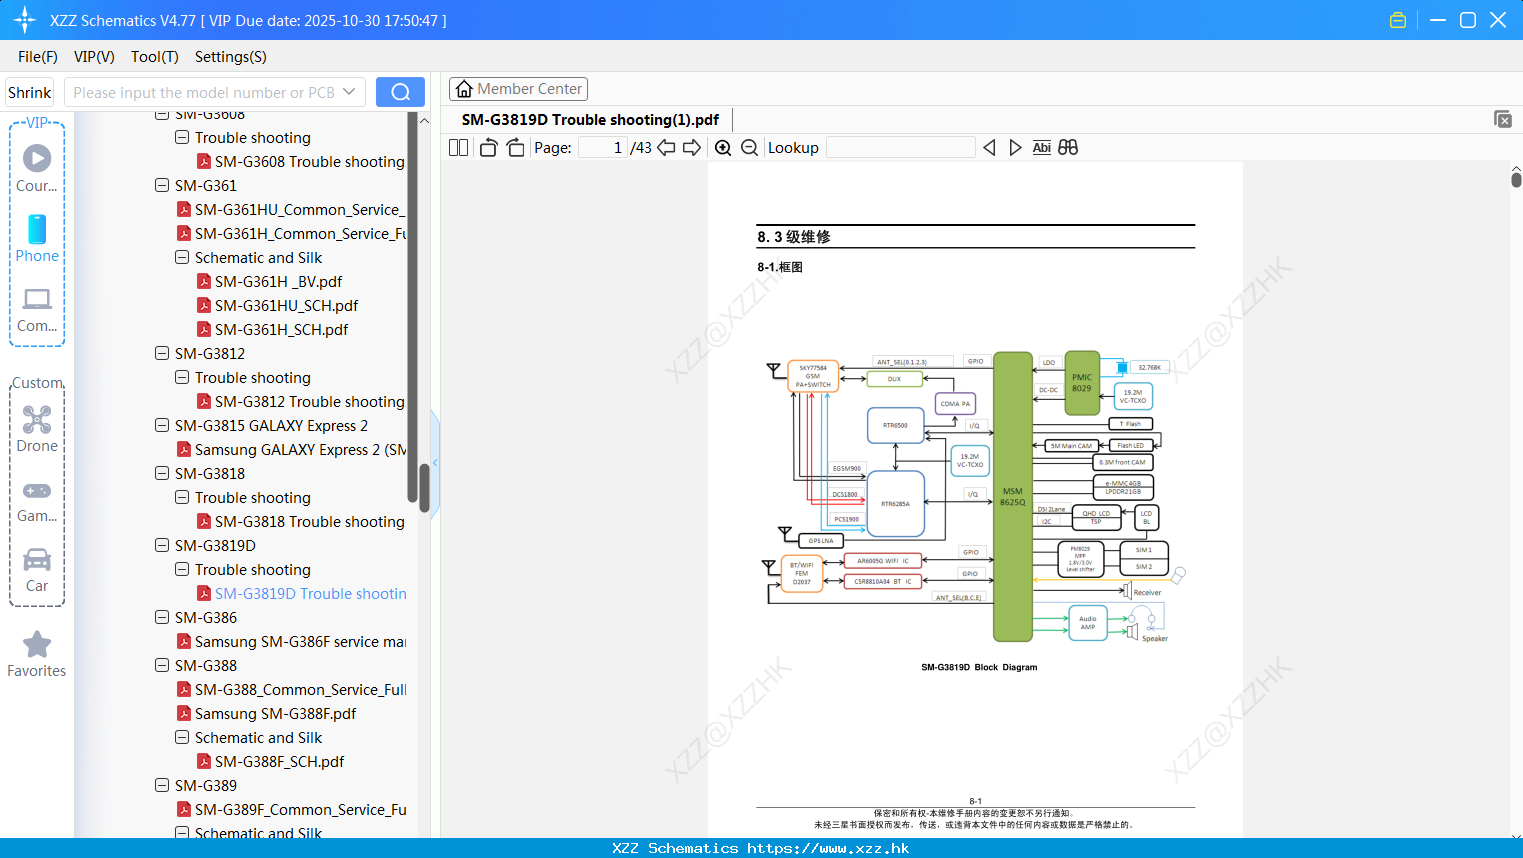Open the Tool(T) menu

155,57
